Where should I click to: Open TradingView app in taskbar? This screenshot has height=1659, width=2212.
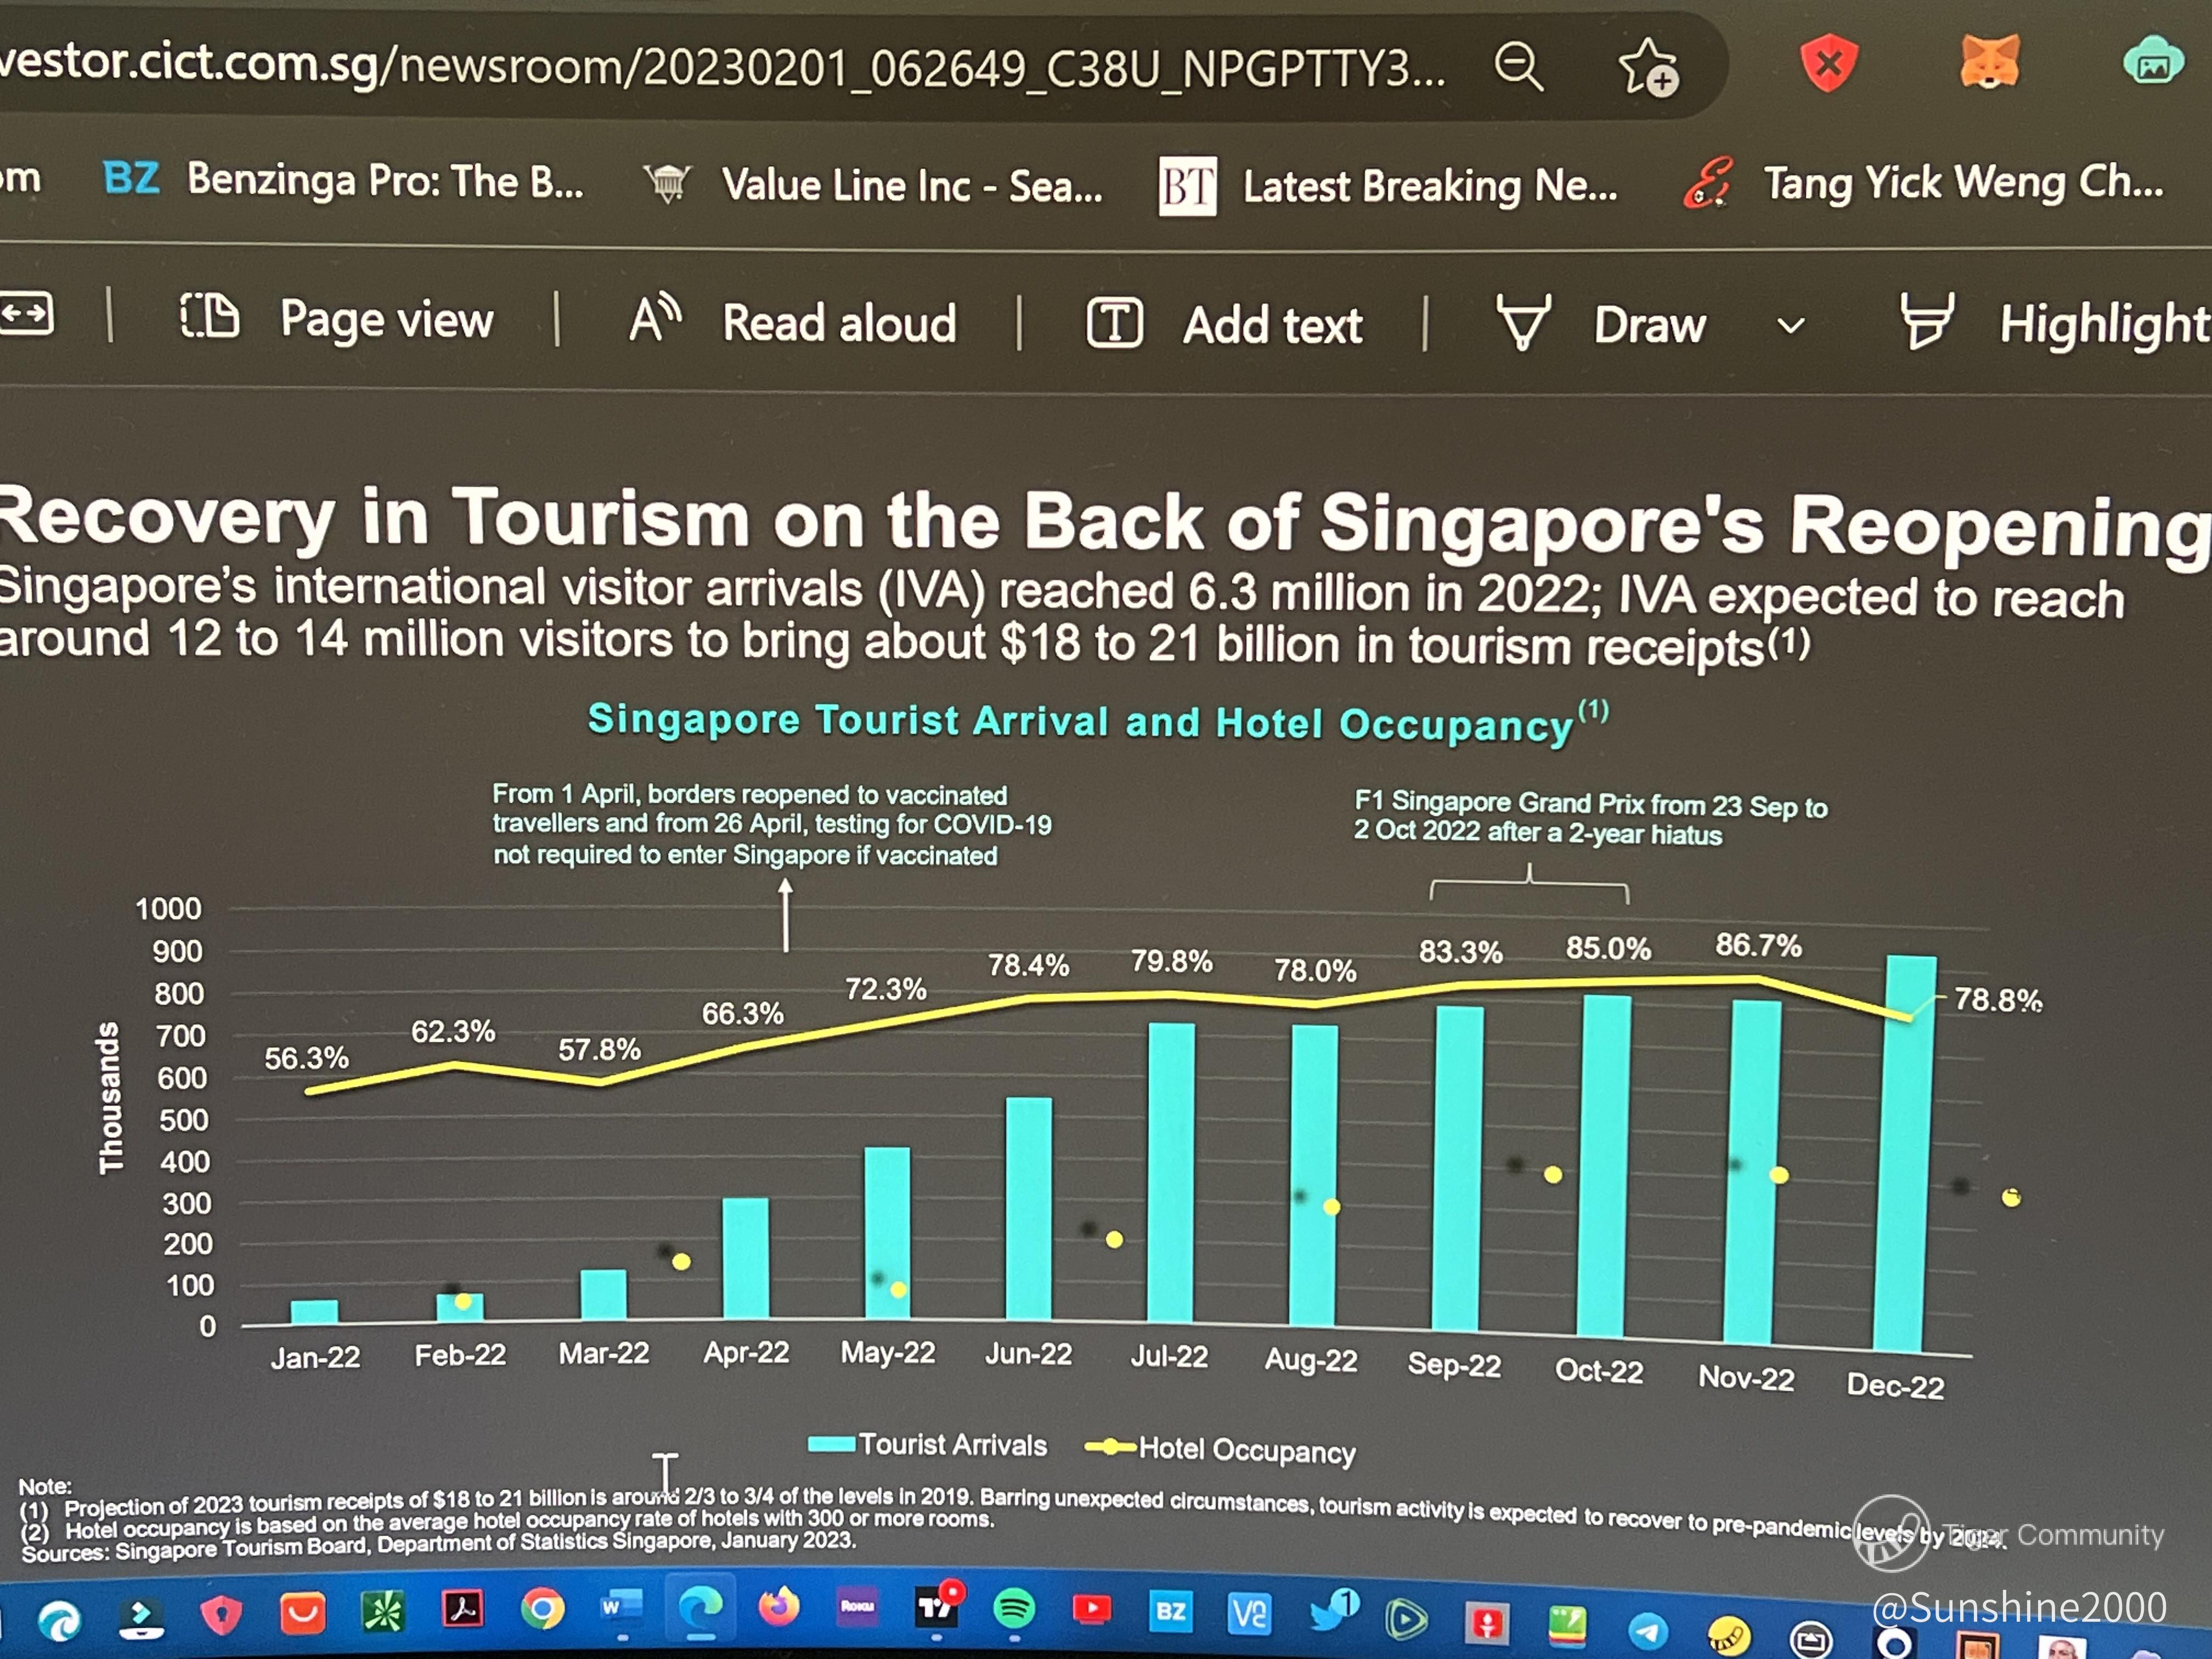936,1607
